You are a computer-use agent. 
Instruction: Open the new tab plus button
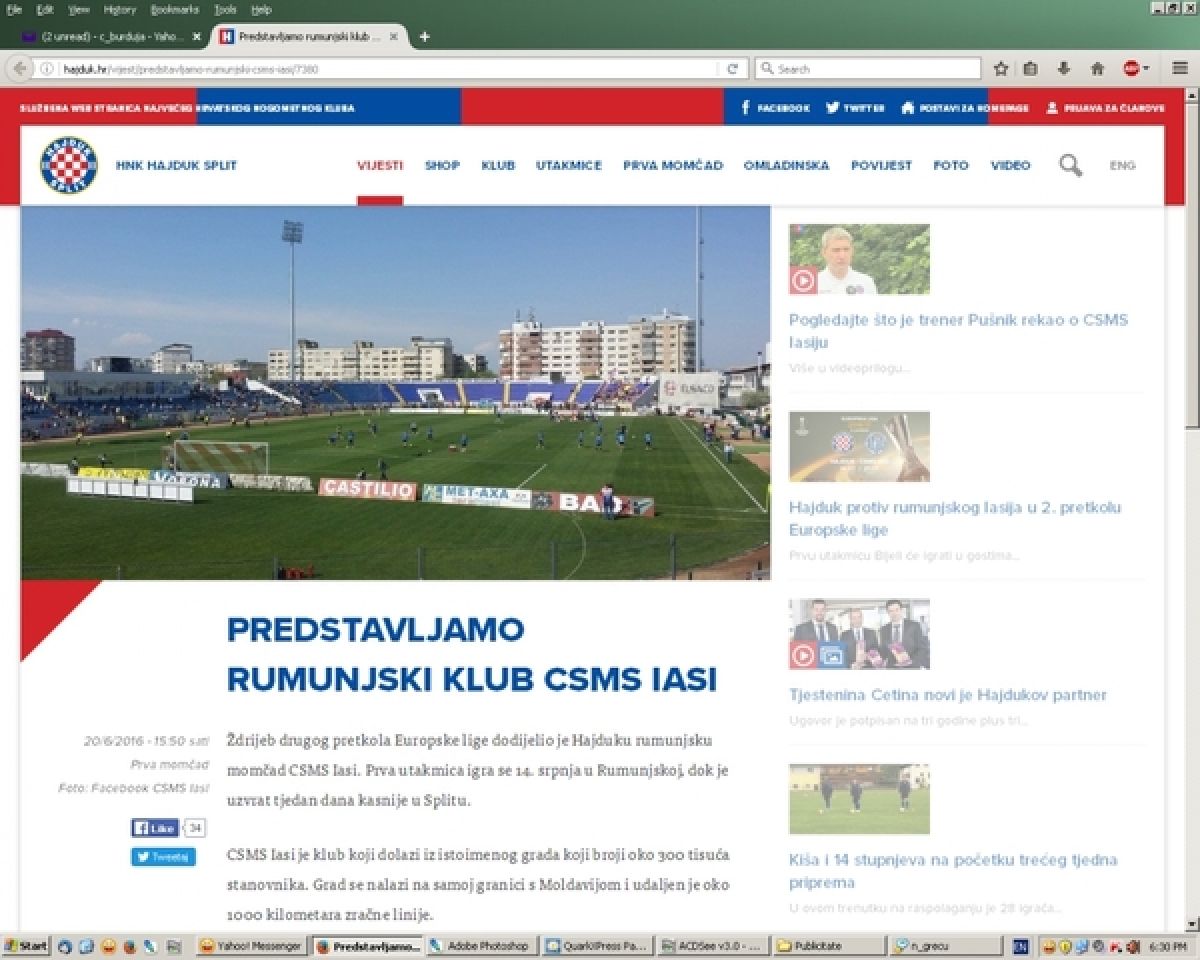(424, 36)
